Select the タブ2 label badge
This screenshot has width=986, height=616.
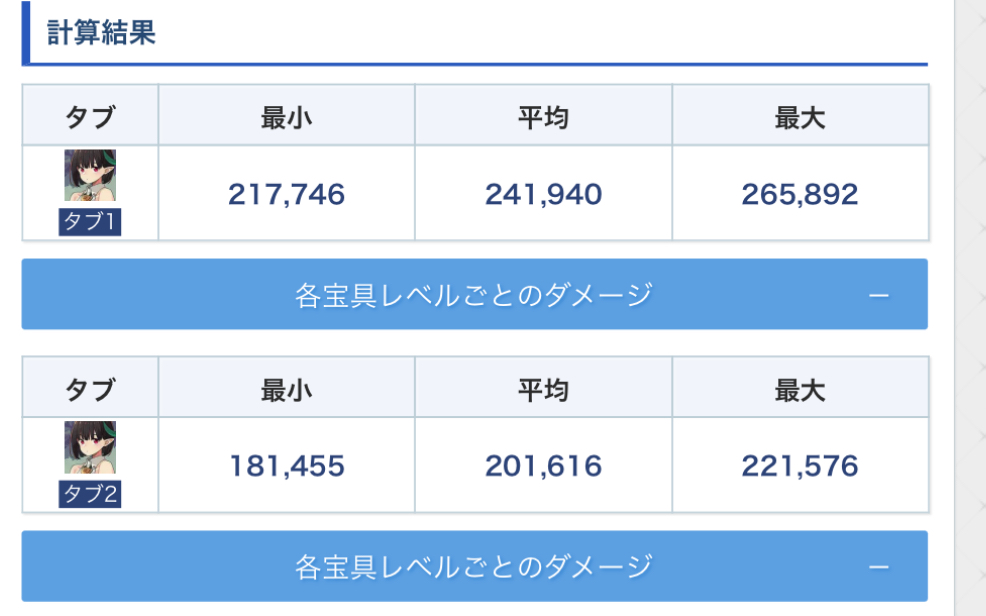coord(90,494)
